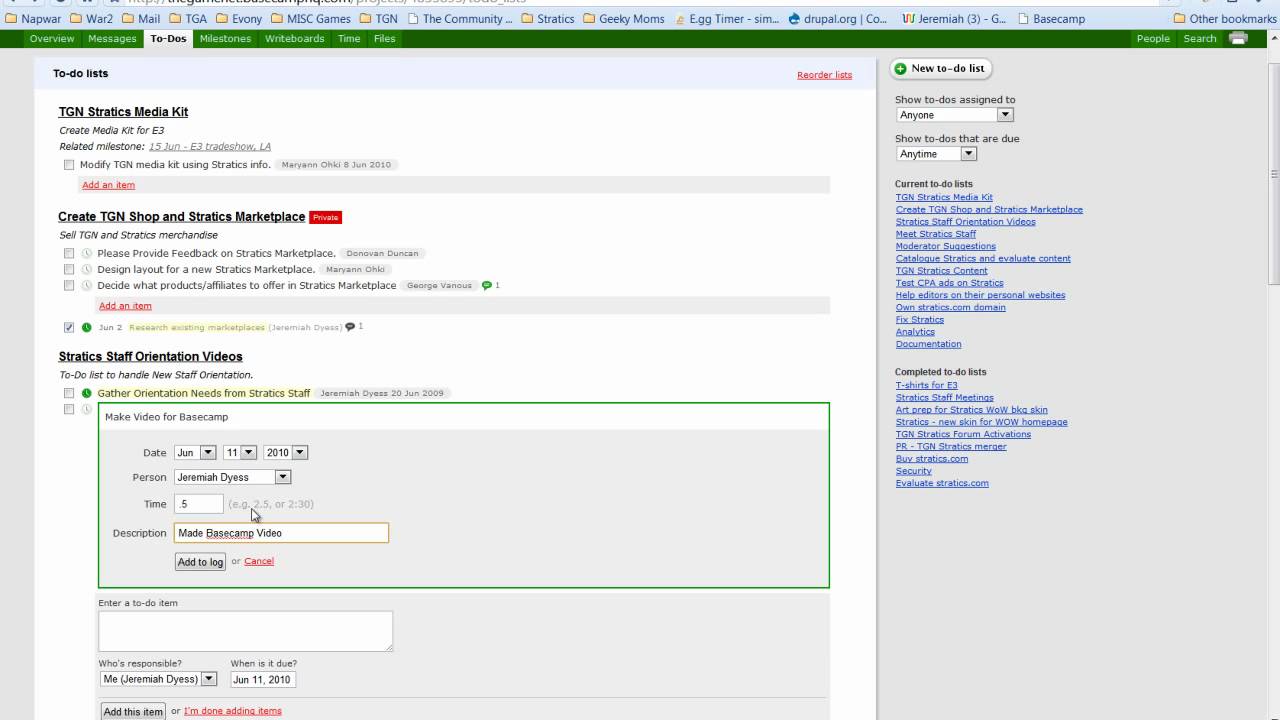Click the Enter a to-do item text area

click(x=246, y=631)
